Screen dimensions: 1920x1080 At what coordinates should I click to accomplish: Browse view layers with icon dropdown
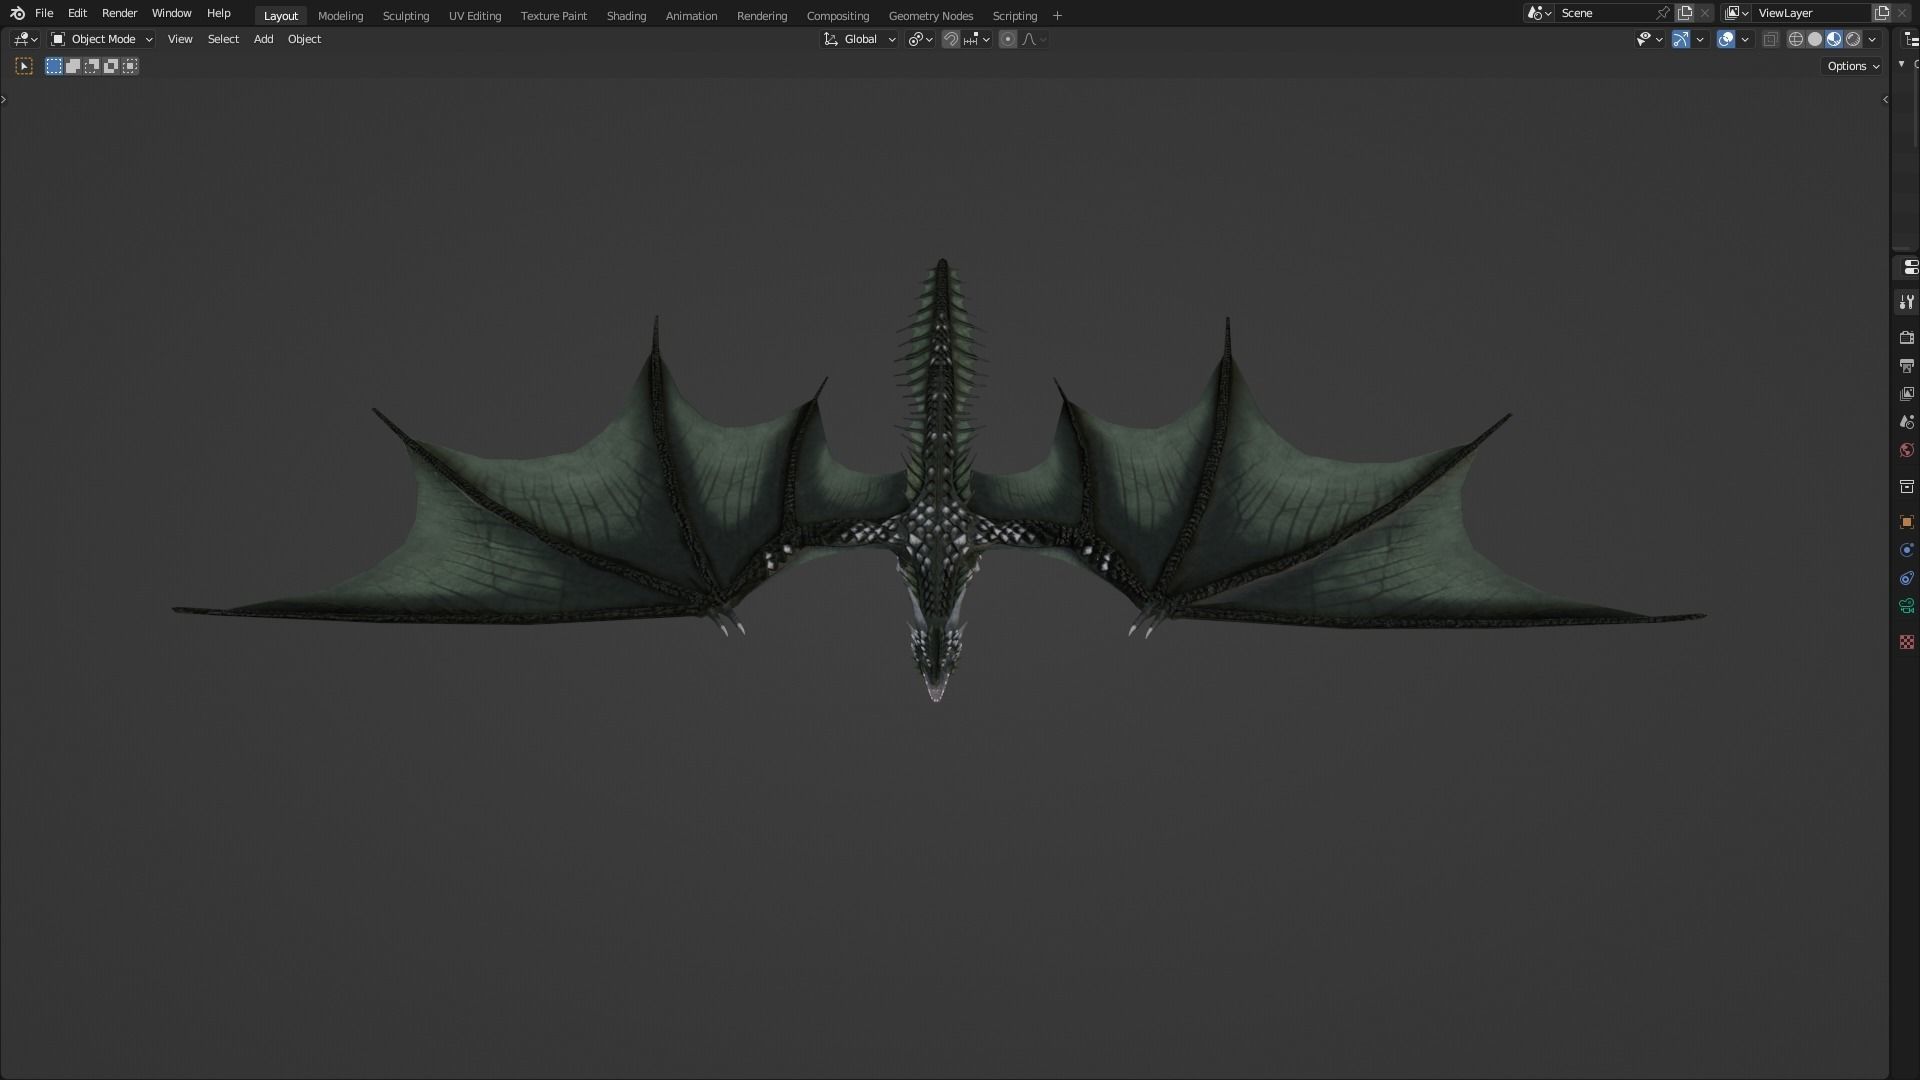pyautogui.click(x=1737, y=13)
